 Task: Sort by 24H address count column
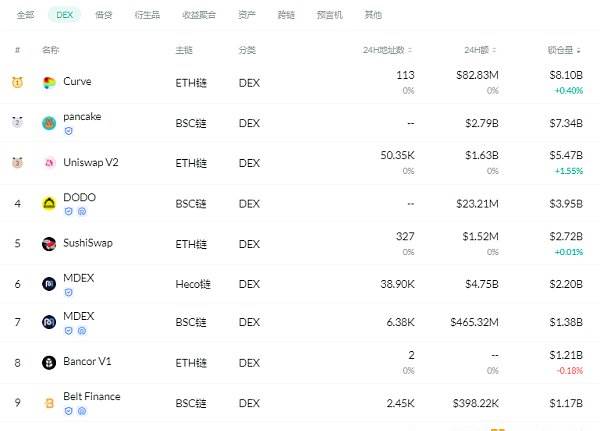[x=387, y=50]
